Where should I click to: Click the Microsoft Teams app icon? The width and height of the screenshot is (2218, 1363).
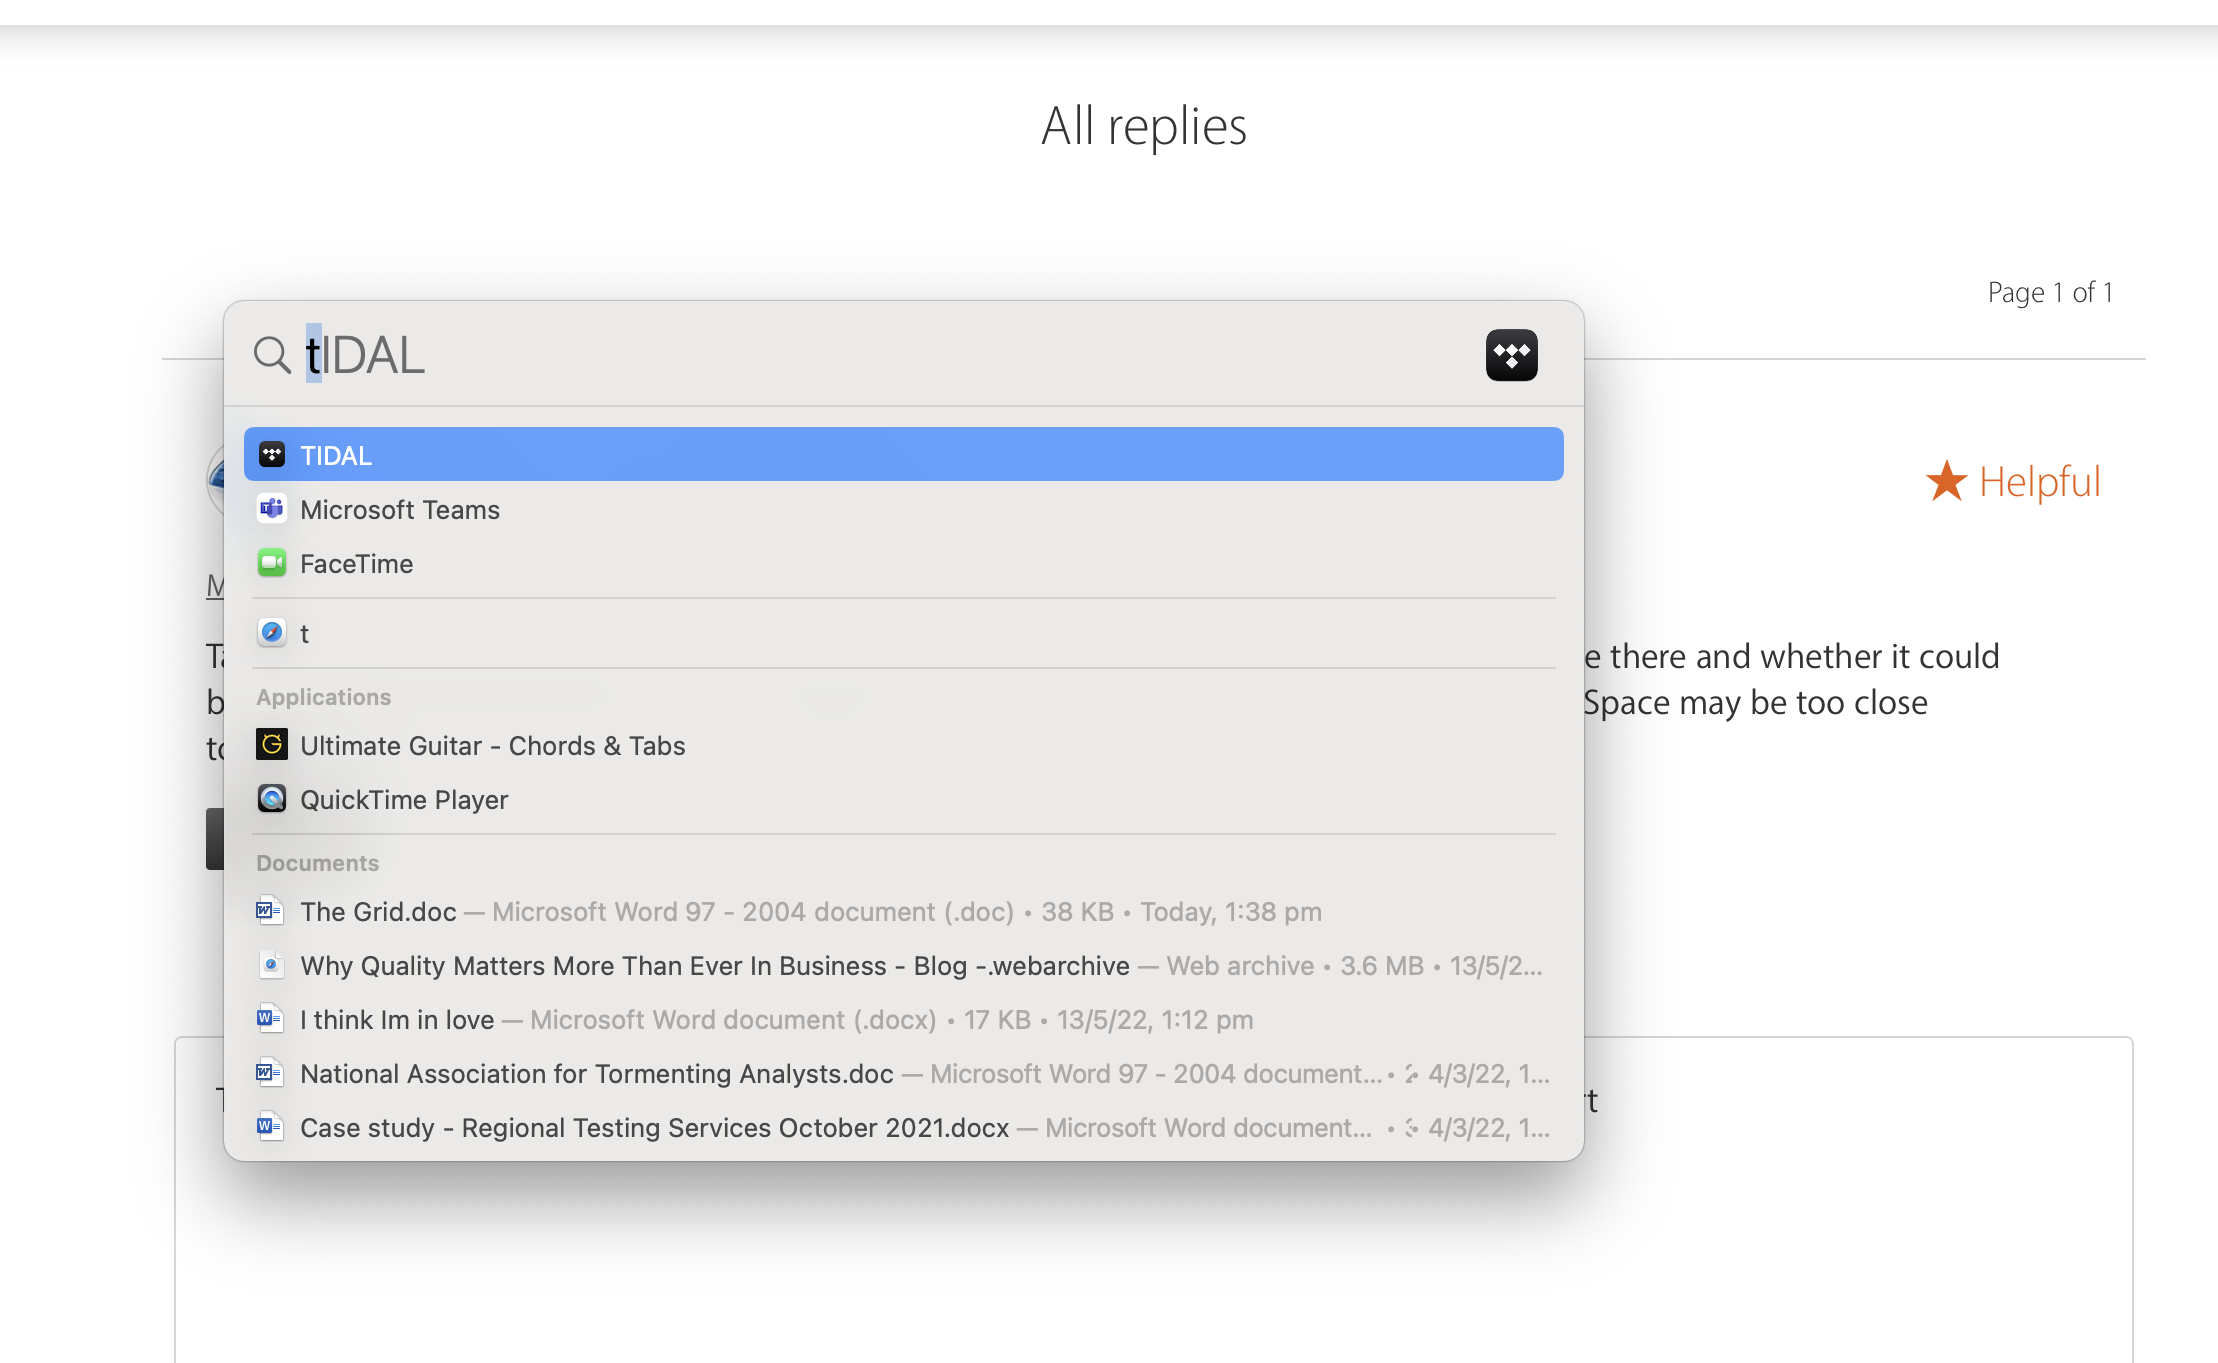tap(272, 509)
